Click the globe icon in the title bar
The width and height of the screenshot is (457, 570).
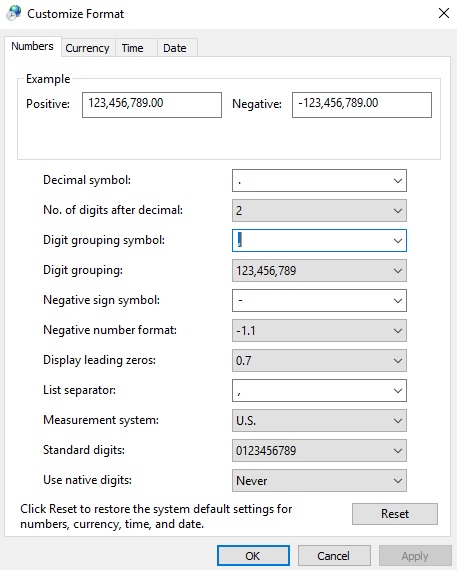click(x=14, y=13)
